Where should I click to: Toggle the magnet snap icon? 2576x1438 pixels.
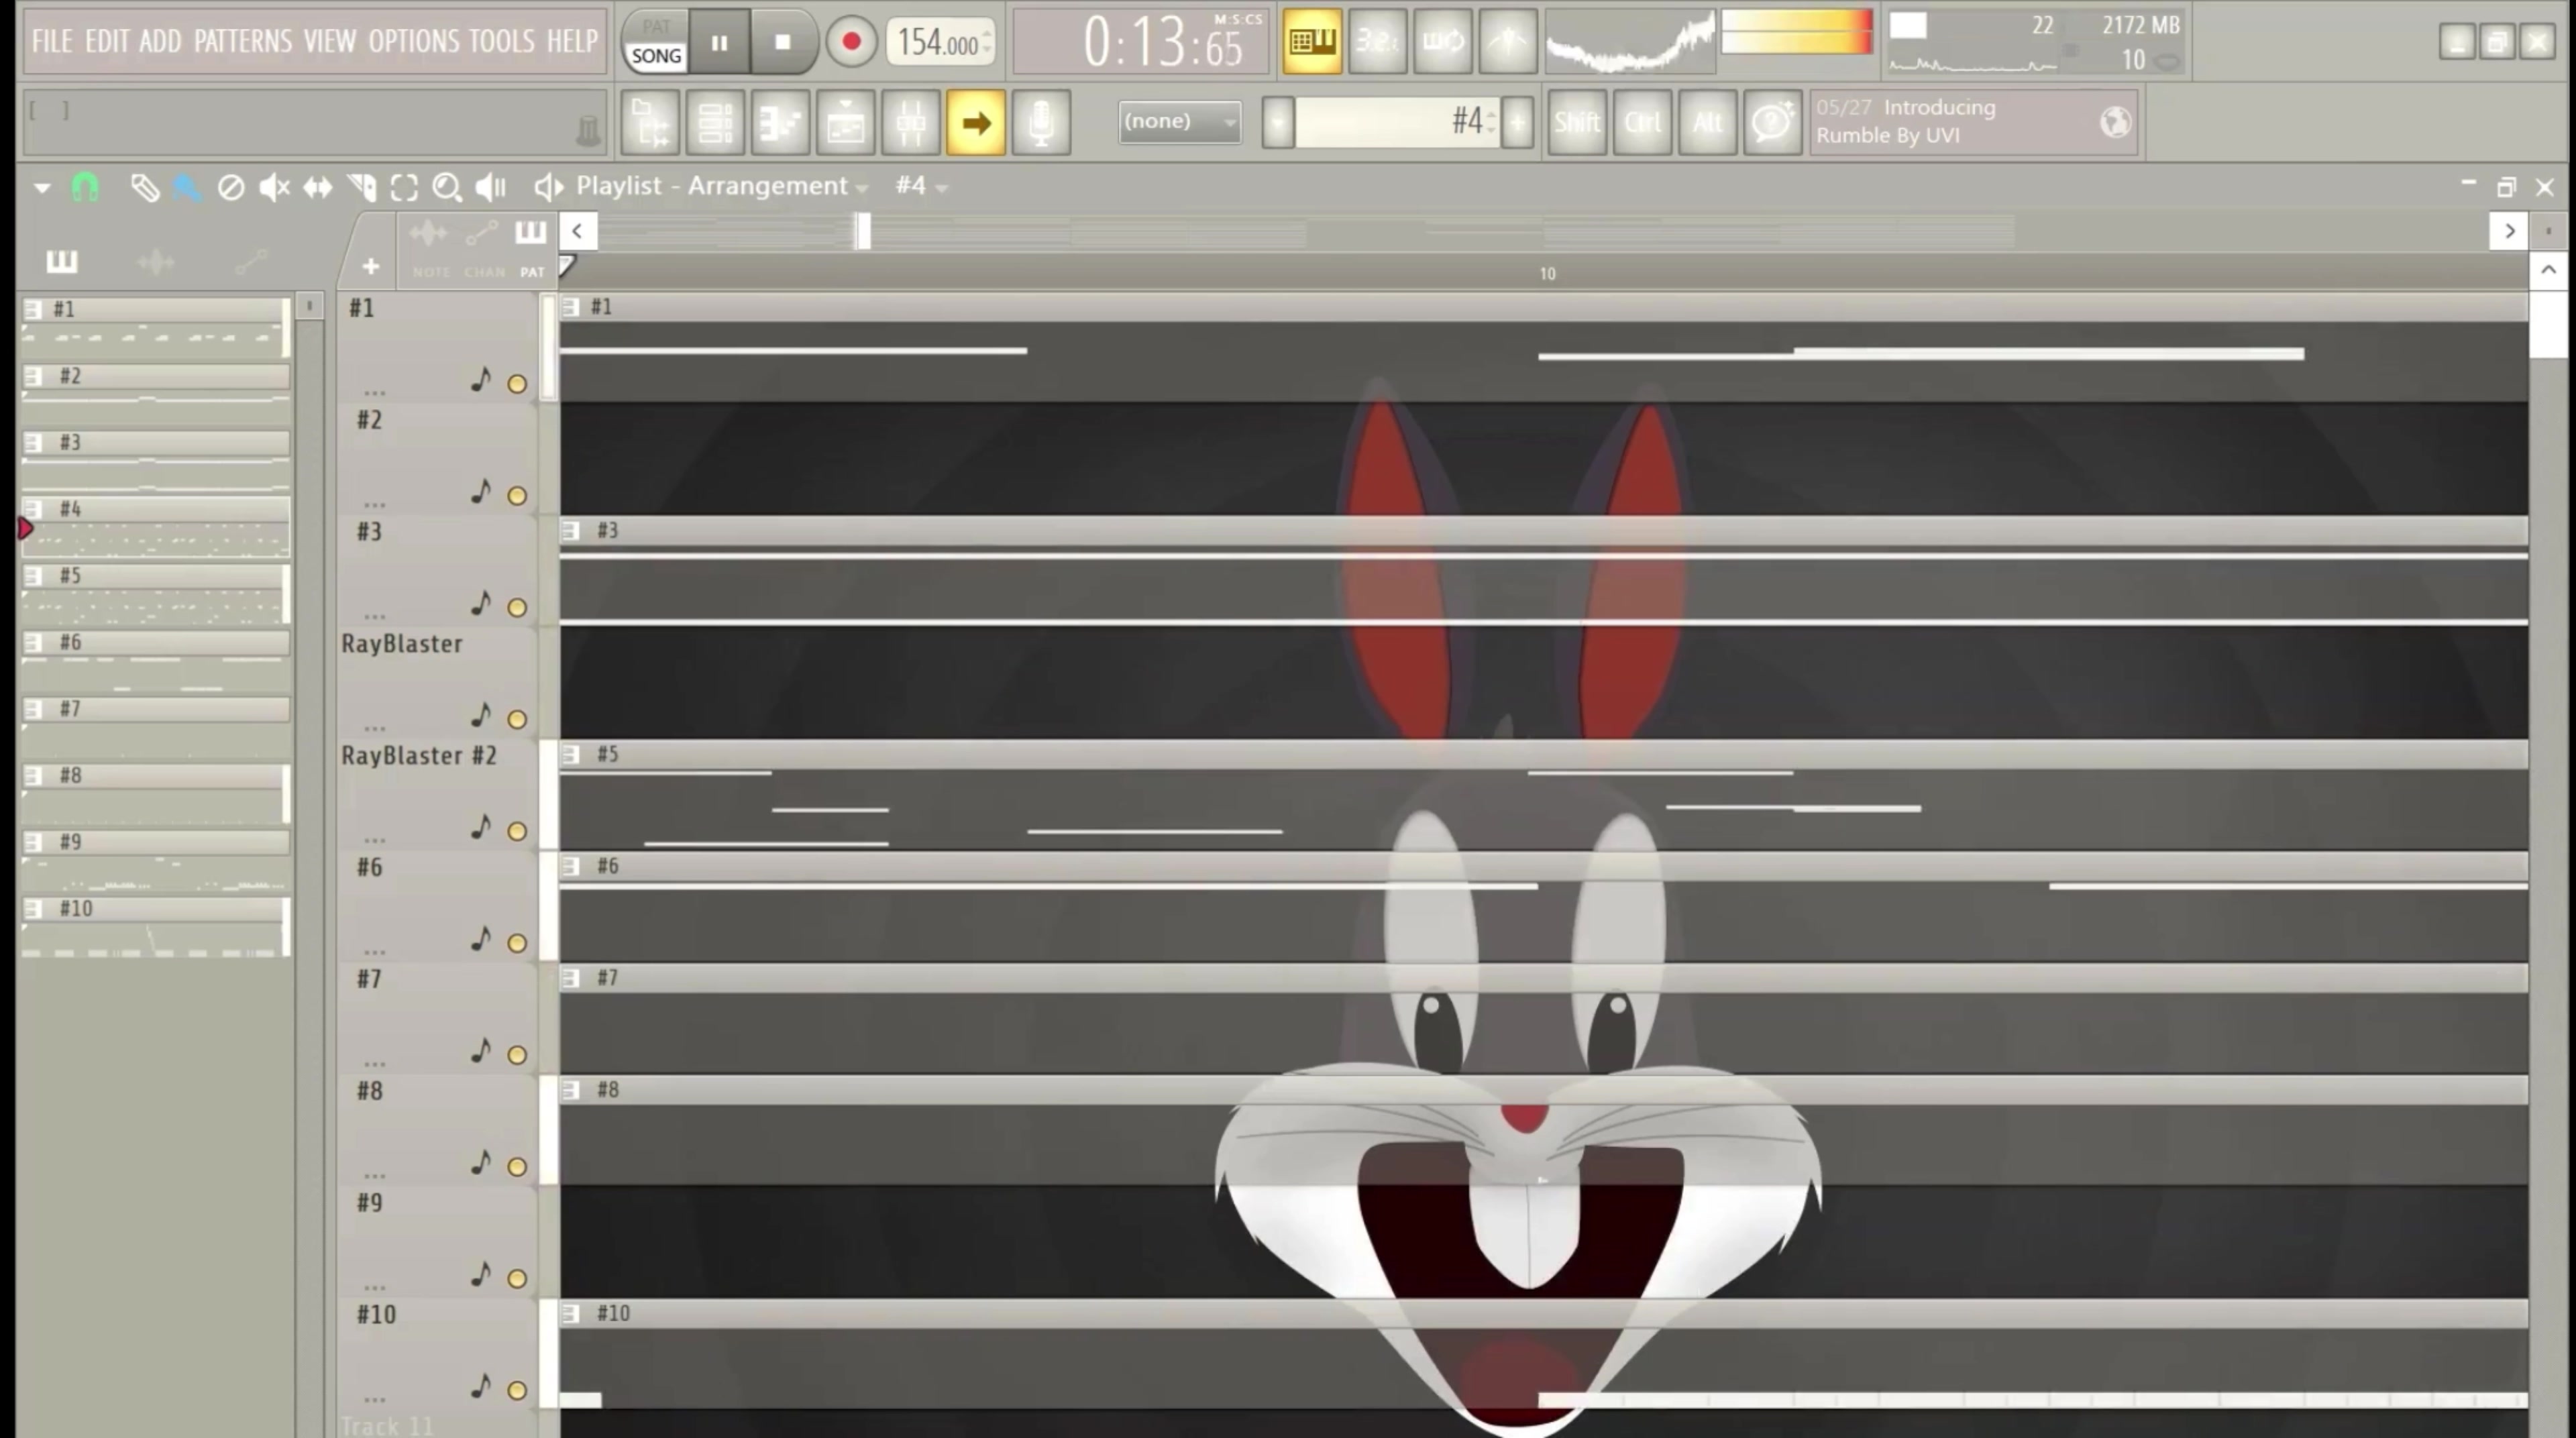tap(85, 187)
